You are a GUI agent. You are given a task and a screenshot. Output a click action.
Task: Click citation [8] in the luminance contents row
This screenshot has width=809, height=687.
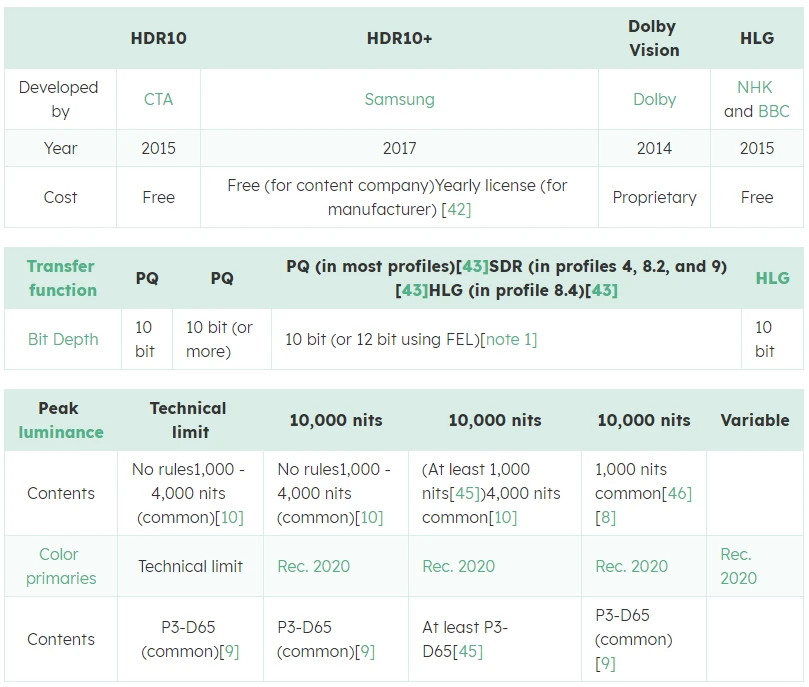pyautogui.click(x=605, y=517)
